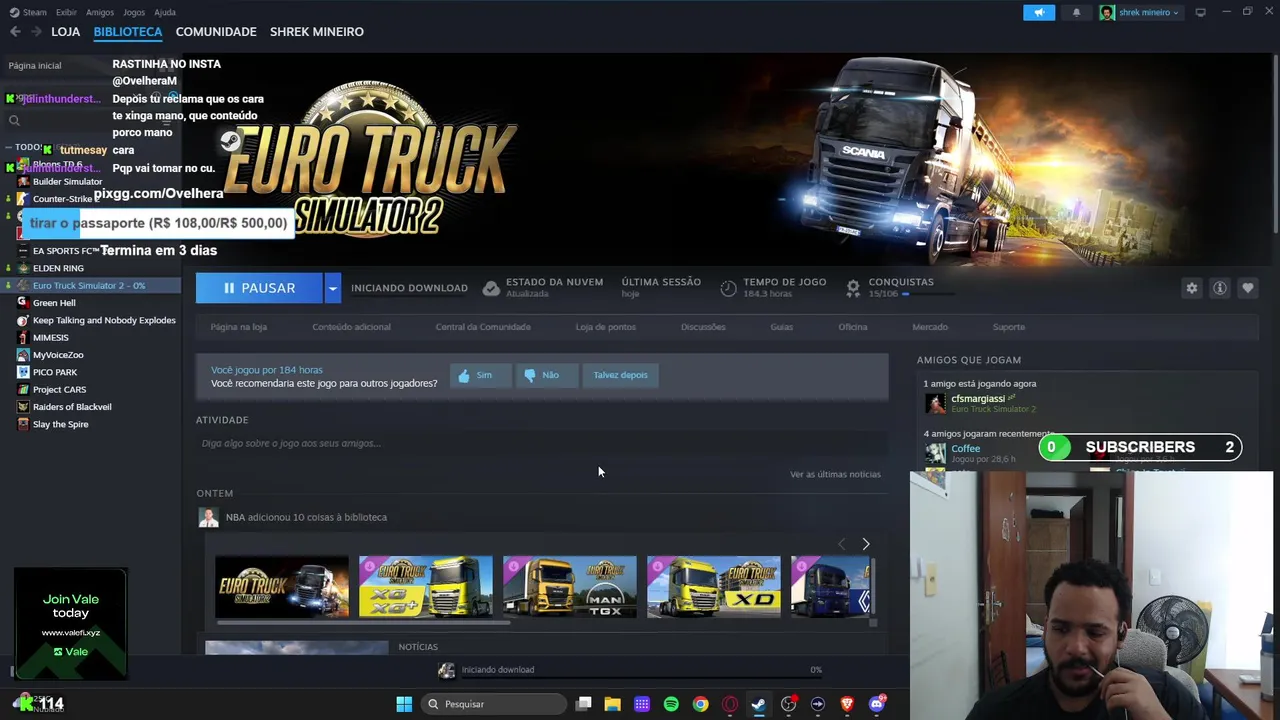Open Central da Comunidade link
This screenshot has height=720, width=1280.
(x=483, y=327)
